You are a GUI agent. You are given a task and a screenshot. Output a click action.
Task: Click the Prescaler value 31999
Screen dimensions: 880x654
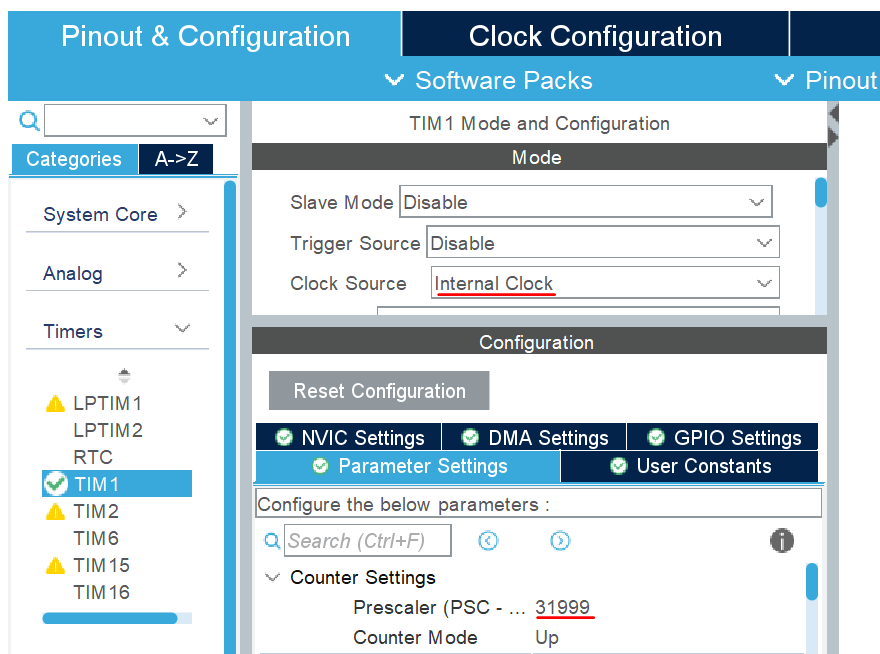(x=563, y=608)
